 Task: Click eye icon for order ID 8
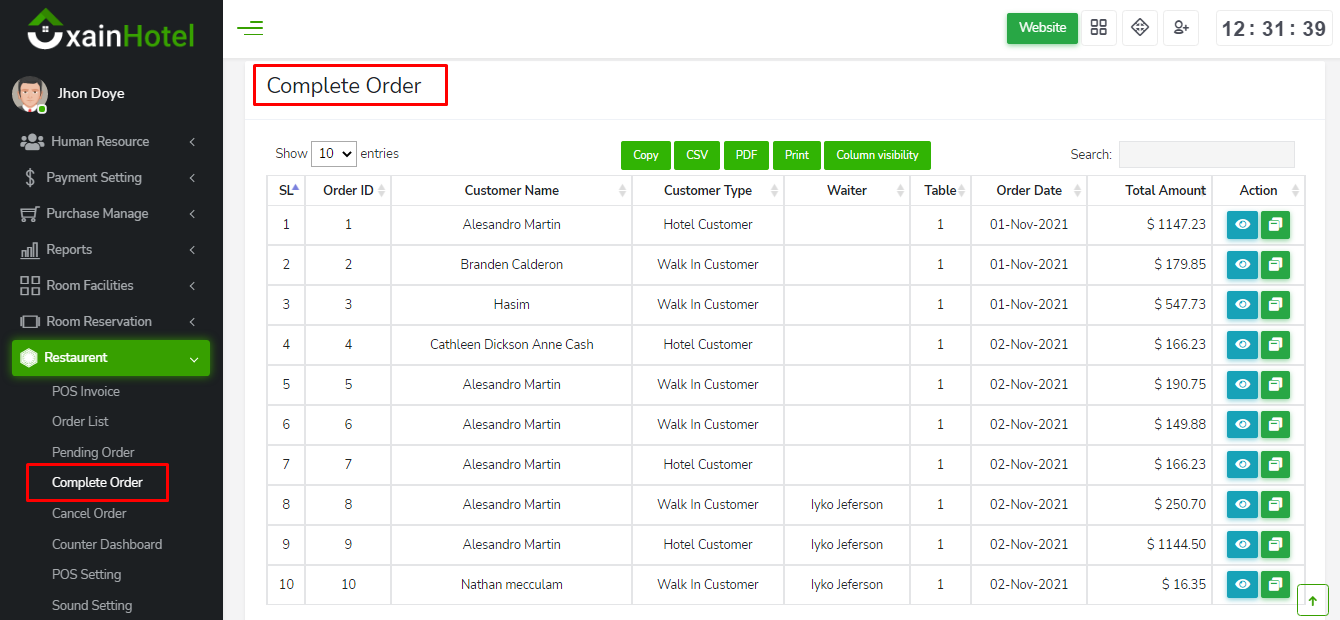click(1243, 505)
